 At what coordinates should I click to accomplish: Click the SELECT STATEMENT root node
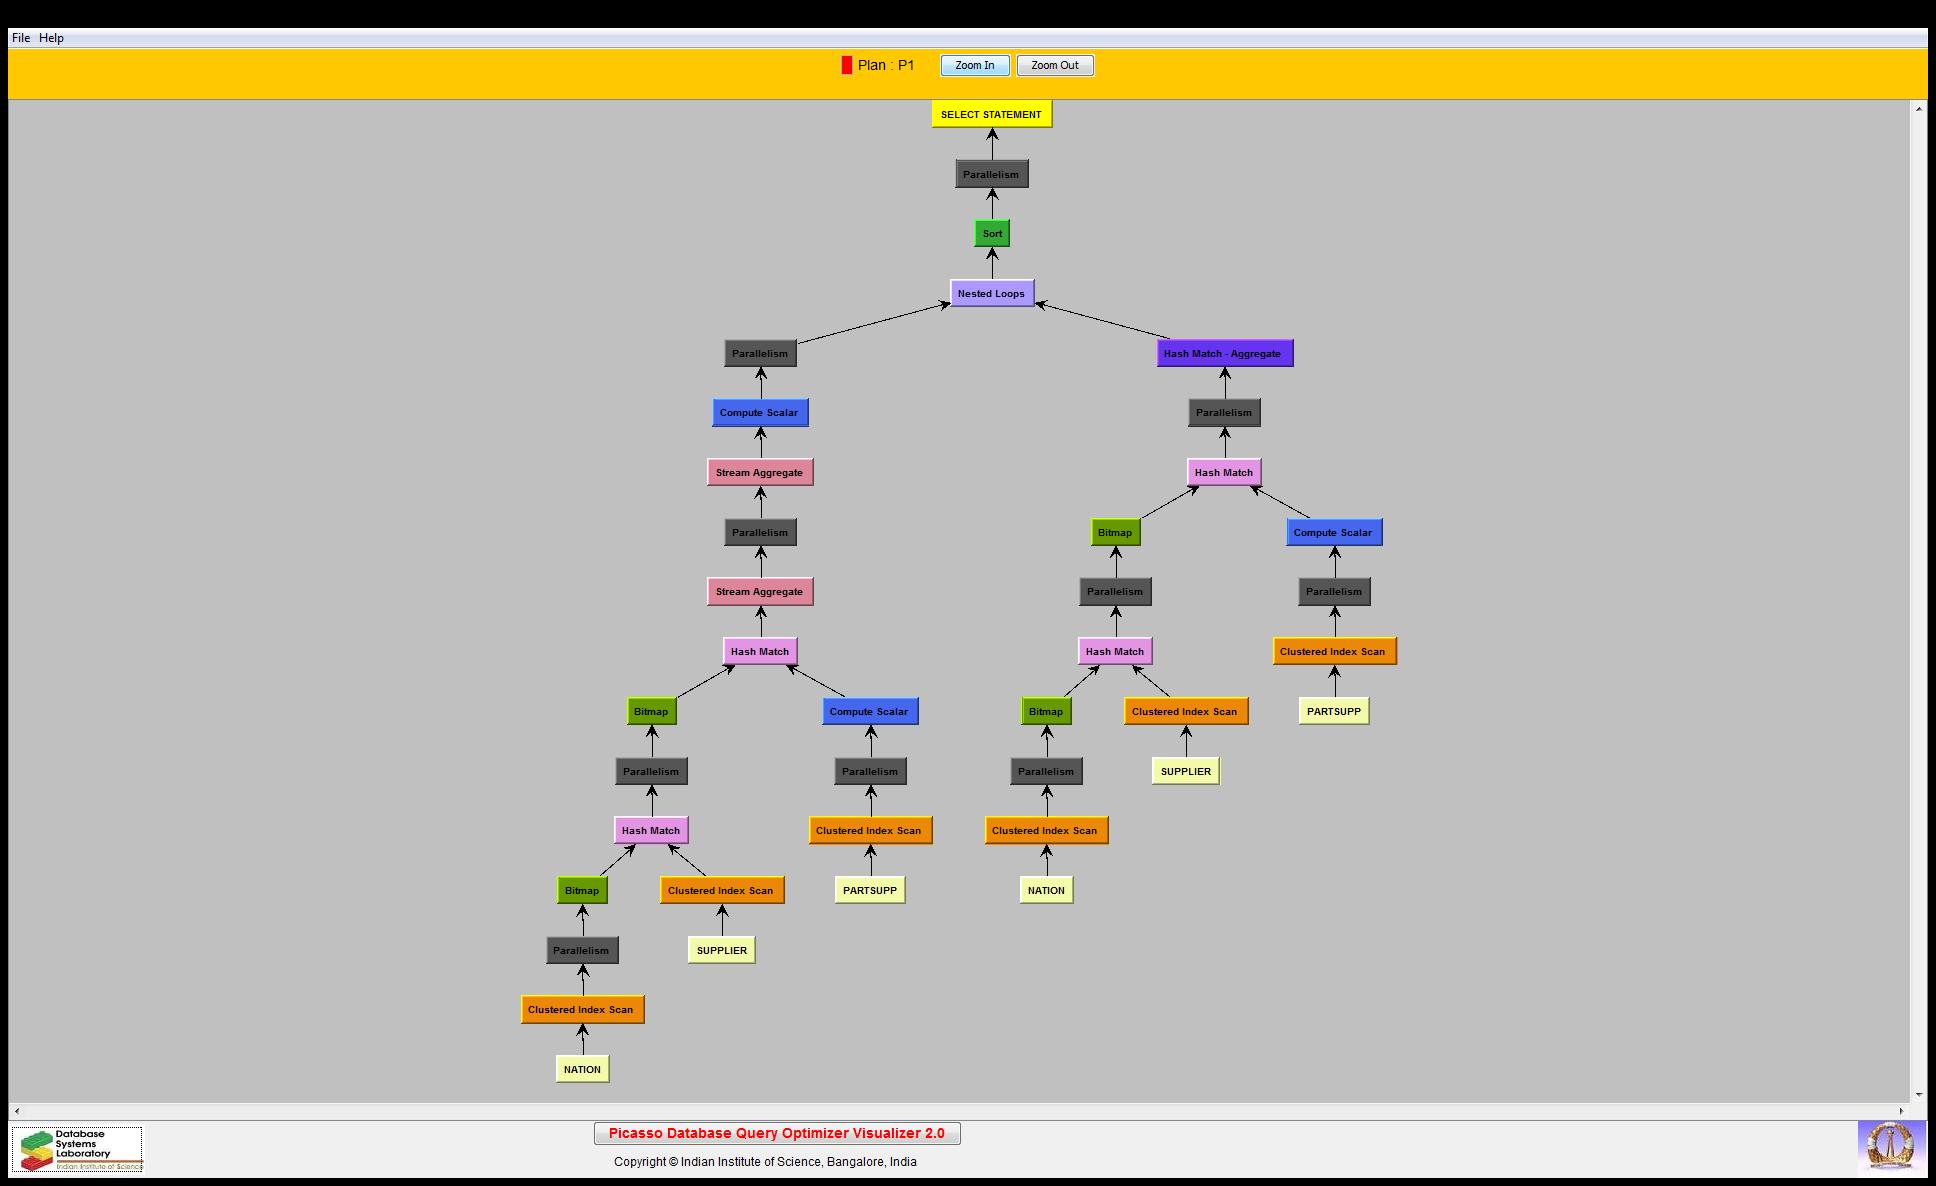click(991, 114)
